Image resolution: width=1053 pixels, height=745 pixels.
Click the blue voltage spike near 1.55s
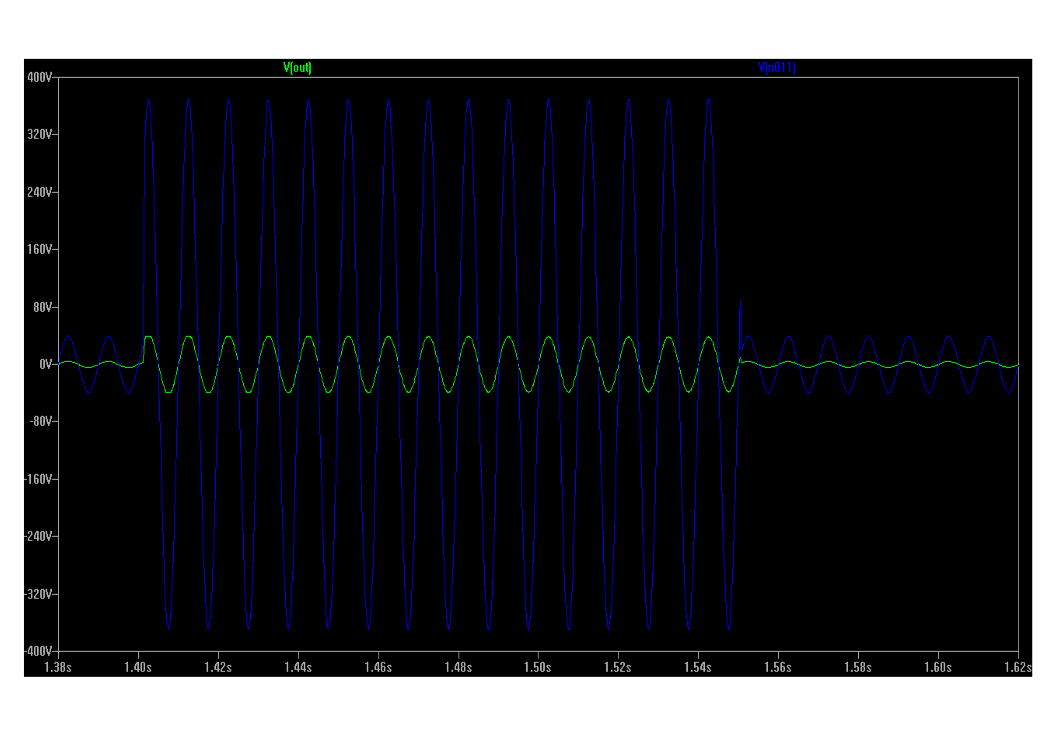click(x=740, y=326)
